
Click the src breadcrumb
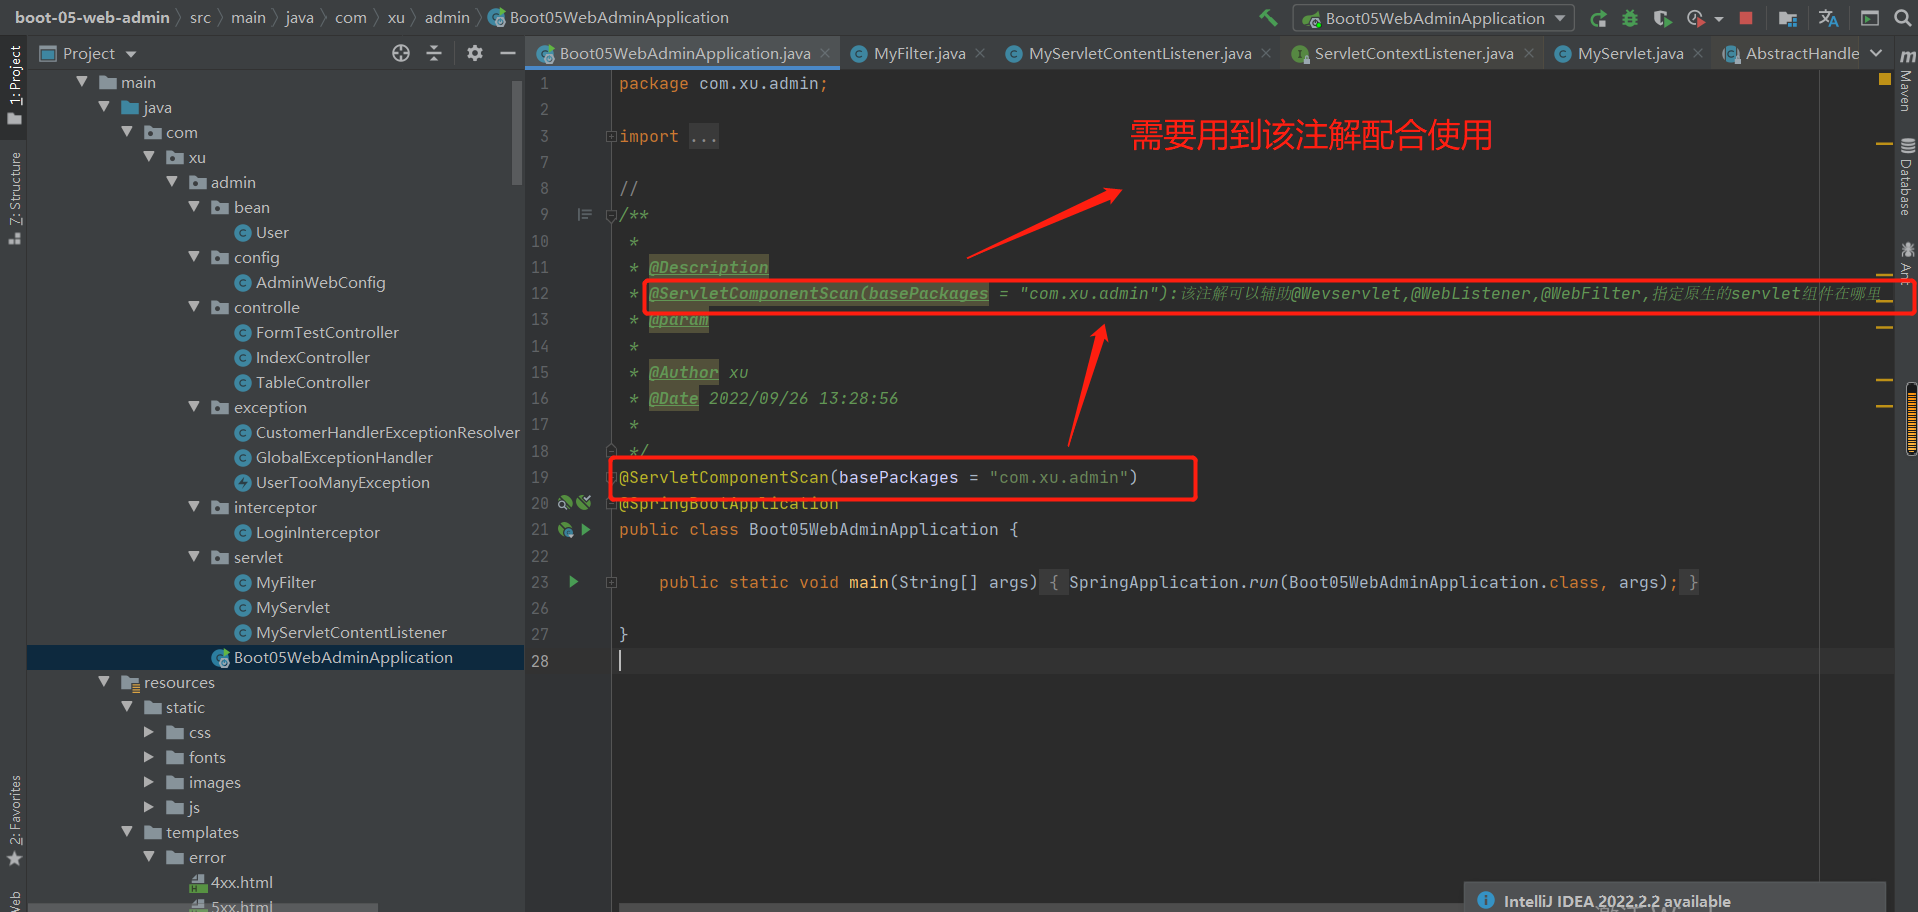click(x=200, y=17)
